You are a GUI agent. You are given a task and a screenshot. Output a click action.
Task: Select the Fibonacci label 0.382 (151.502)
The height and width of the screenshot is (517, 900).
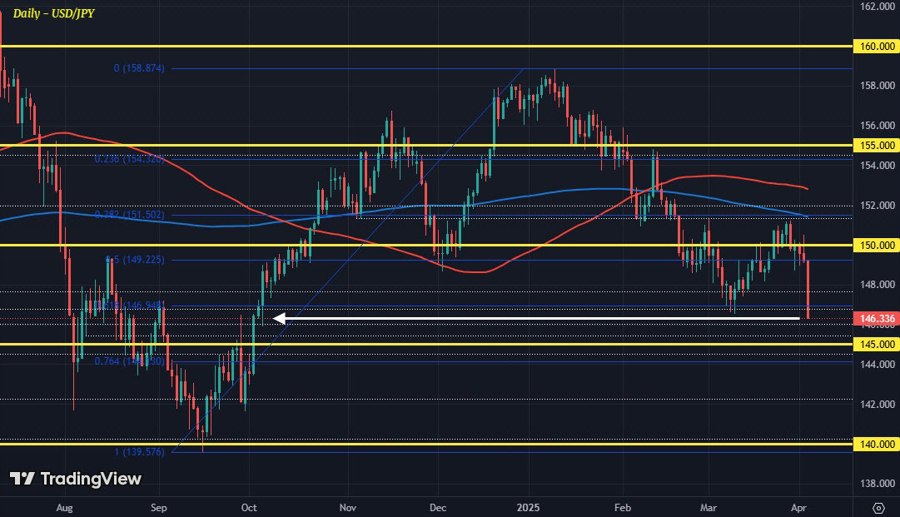(130, 215)
